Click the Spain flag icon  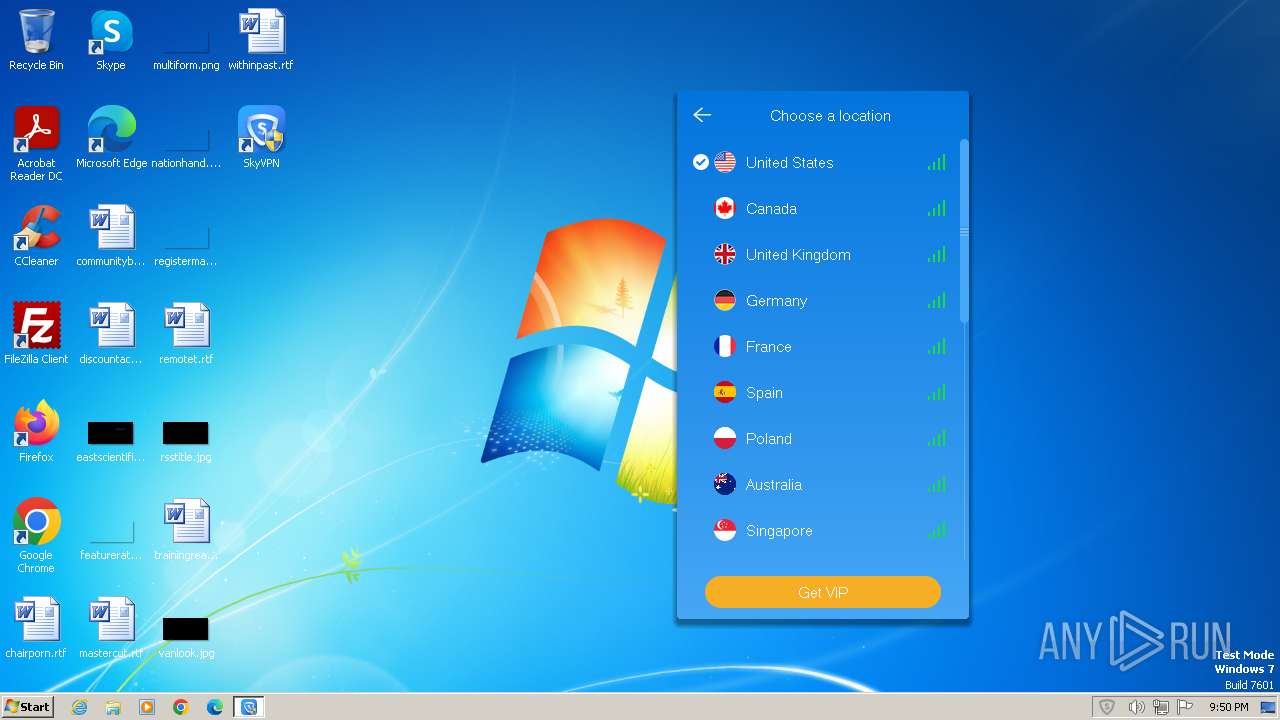725,392
